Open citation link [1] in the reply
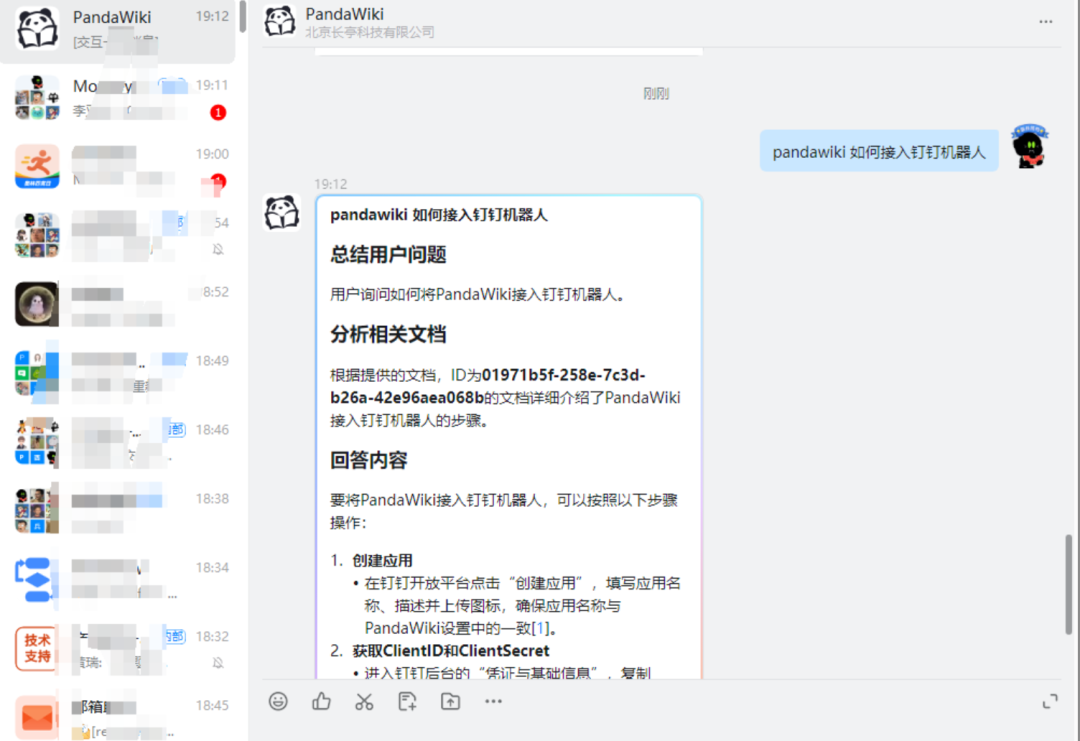Image resolution: width=1080 pixels, height=741 pixels. coord(541,628)
